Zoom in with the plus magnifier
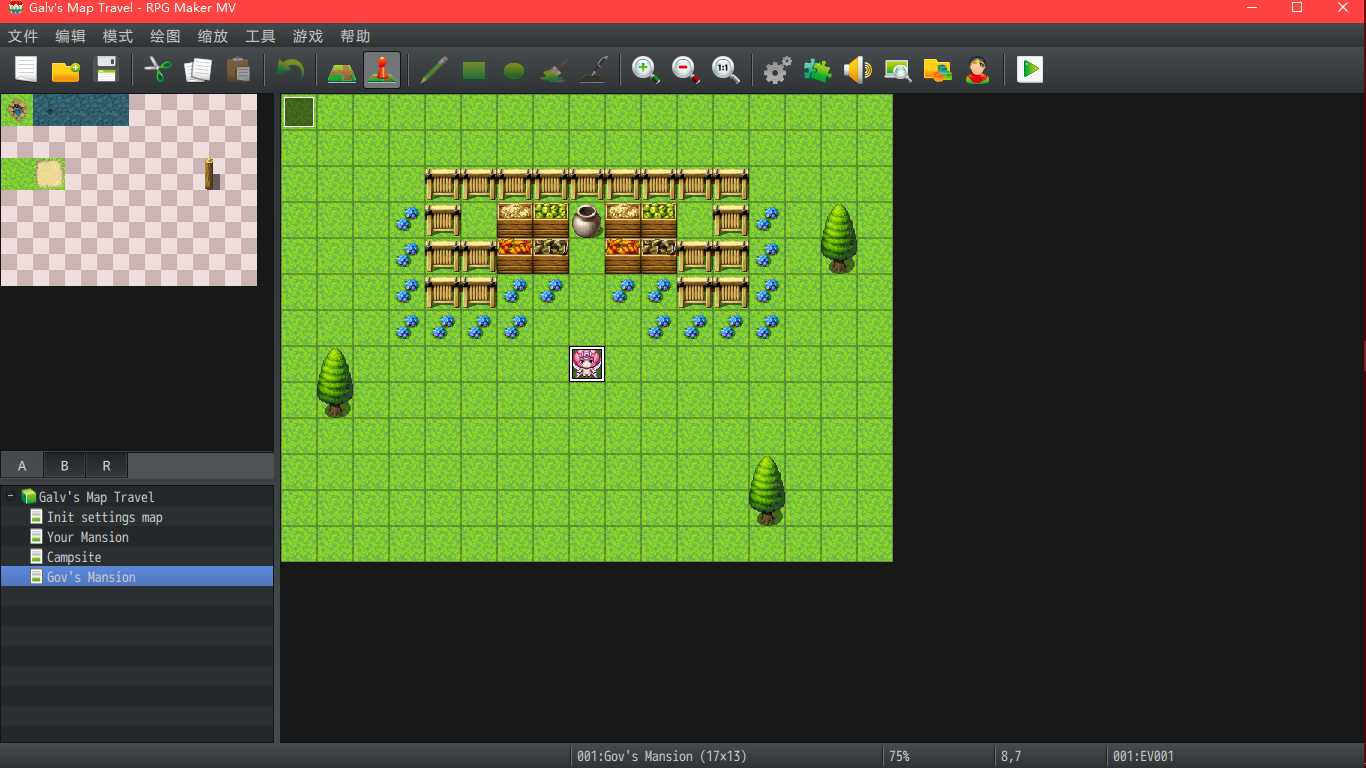The height and width of the screenshot is (768, 1366). click(x=646, y=70)
